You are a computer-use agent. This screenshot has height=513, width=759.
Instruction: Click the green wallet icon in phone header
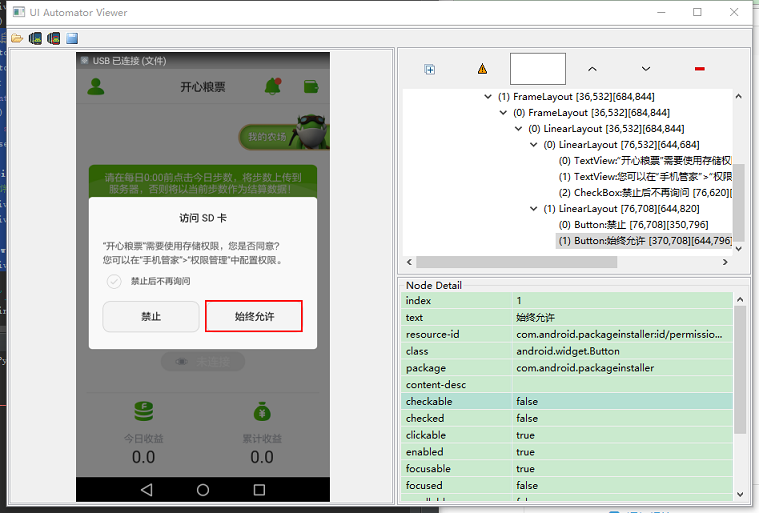pyautogui.click(x=311, y=87)
